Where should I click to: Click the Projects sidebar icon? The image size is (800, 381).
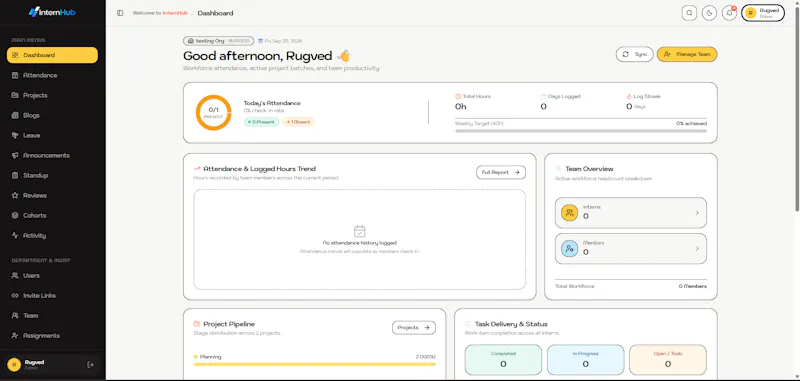15,95
